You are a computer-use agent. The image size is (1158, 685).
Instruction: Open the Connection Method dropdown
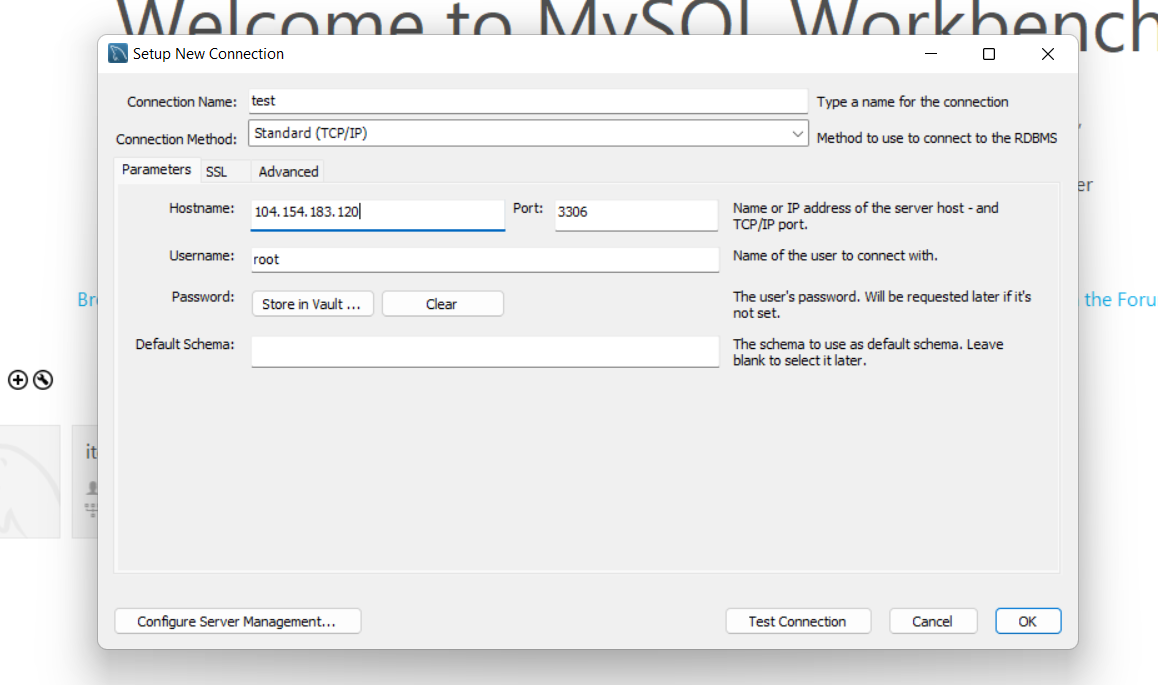528,134
